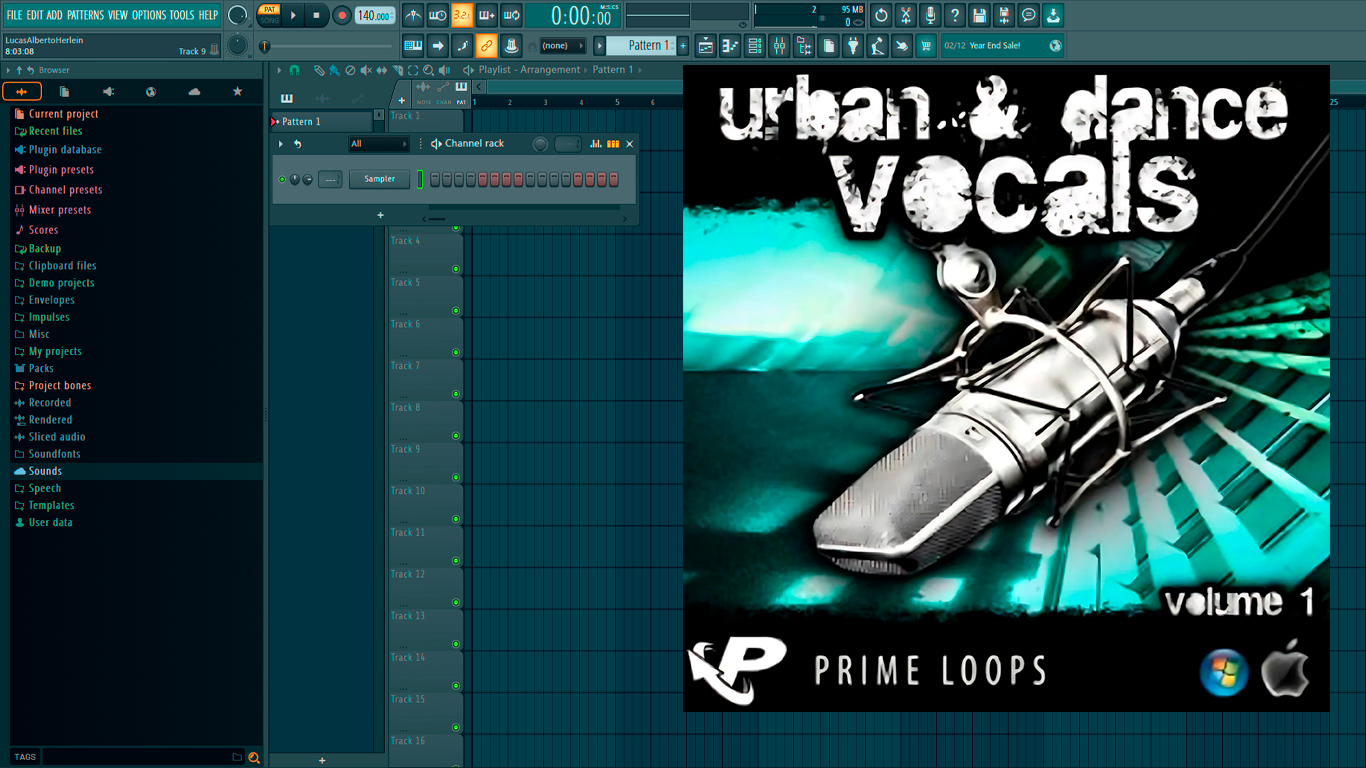Open playlist options arrow menu
This screenshot has width=1366, height=768.
[280, 70]
